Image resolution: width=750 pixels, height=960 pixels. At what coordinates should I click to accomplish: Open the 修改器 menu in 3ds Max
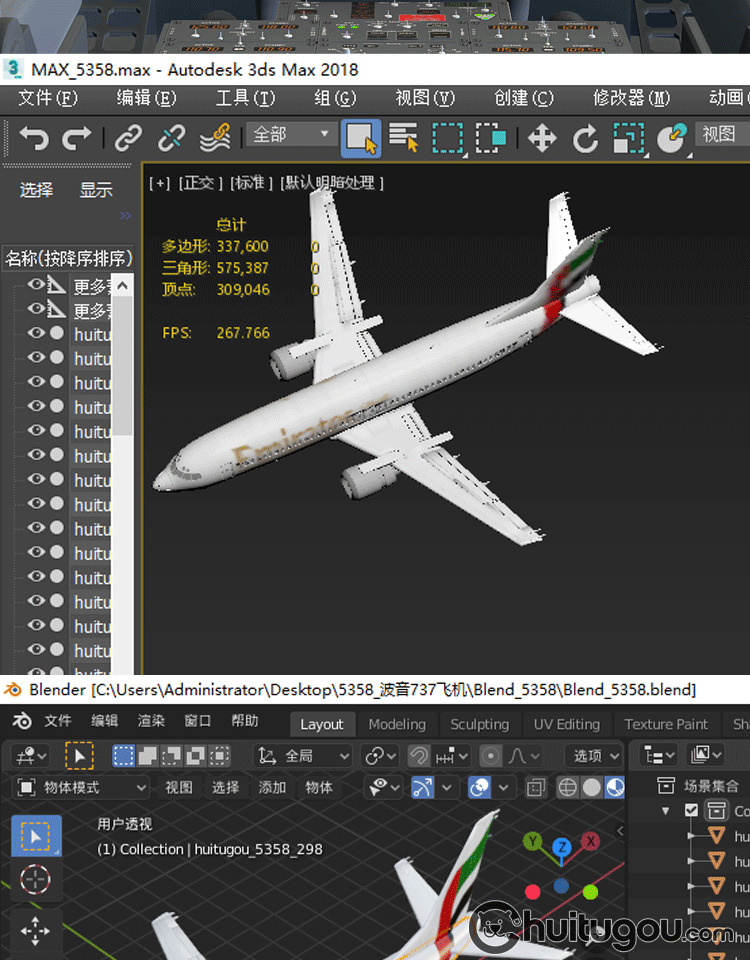631,98
